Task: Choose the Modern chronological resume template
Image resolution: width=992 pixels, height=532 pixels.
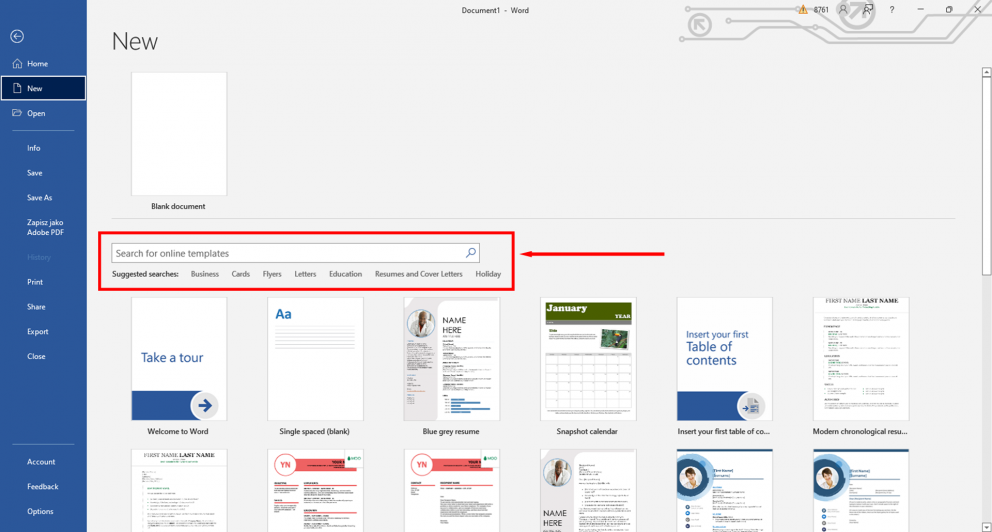Action: tap(861, 367)
